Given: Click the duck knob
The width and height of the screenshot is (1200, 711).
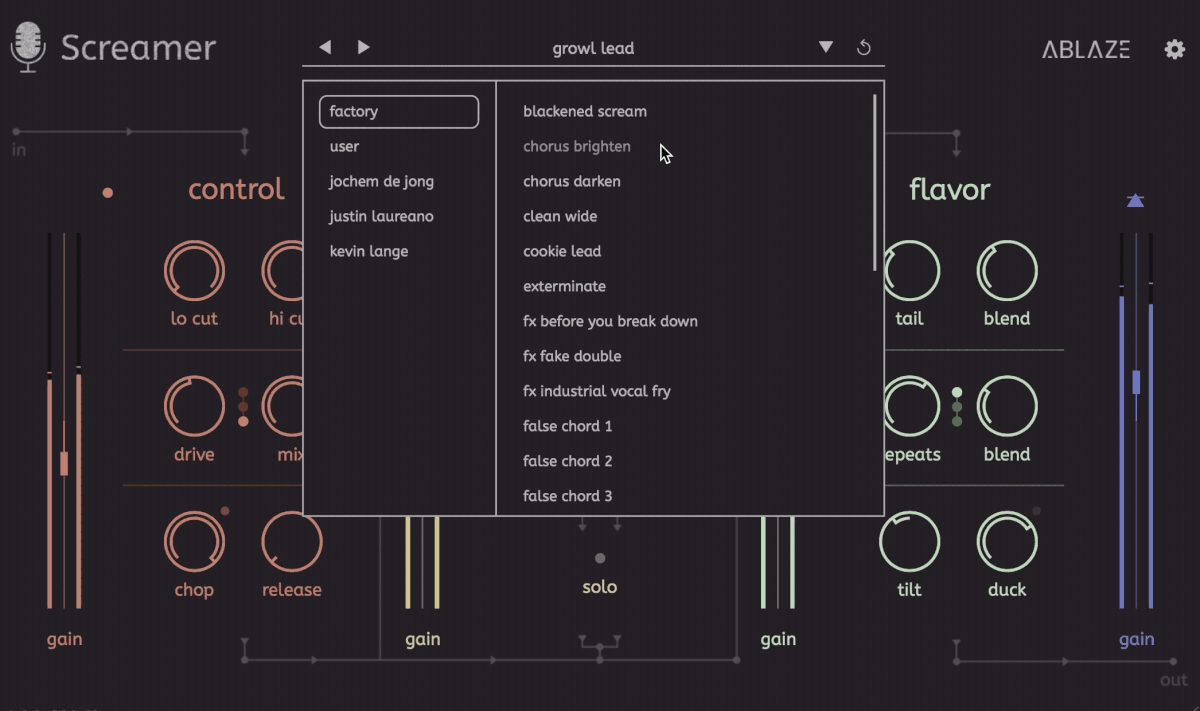Looking at the screenshot, I should point(1007,542).
